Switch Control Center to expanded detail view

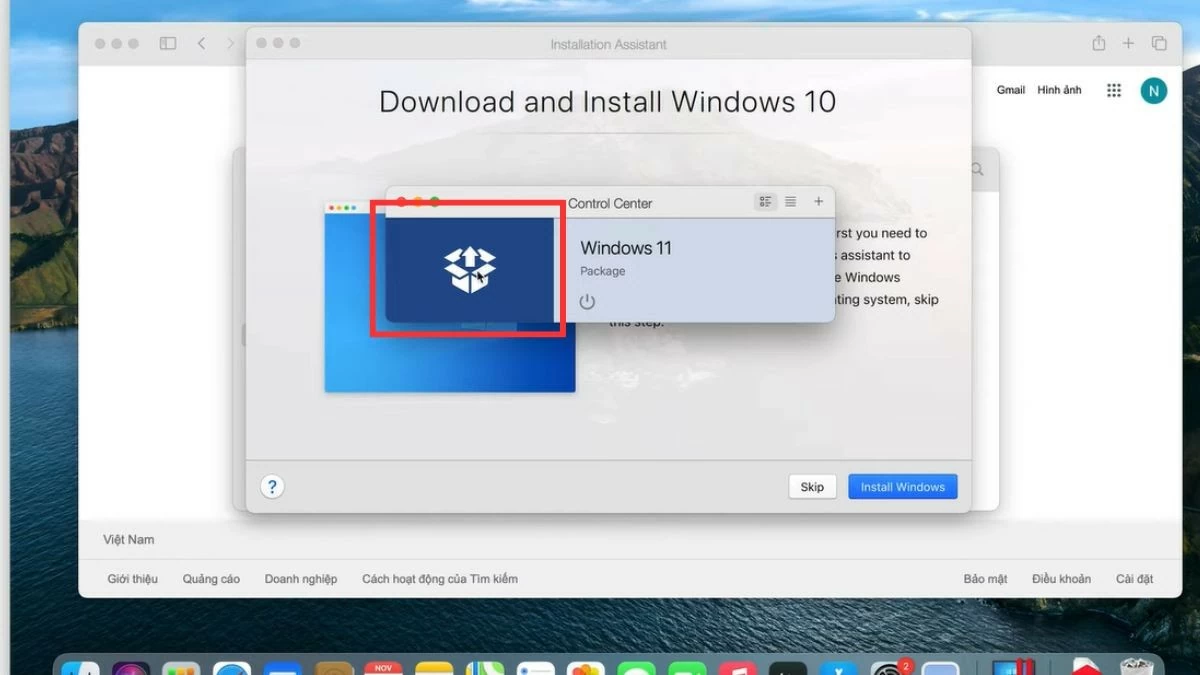pos(765,202)
